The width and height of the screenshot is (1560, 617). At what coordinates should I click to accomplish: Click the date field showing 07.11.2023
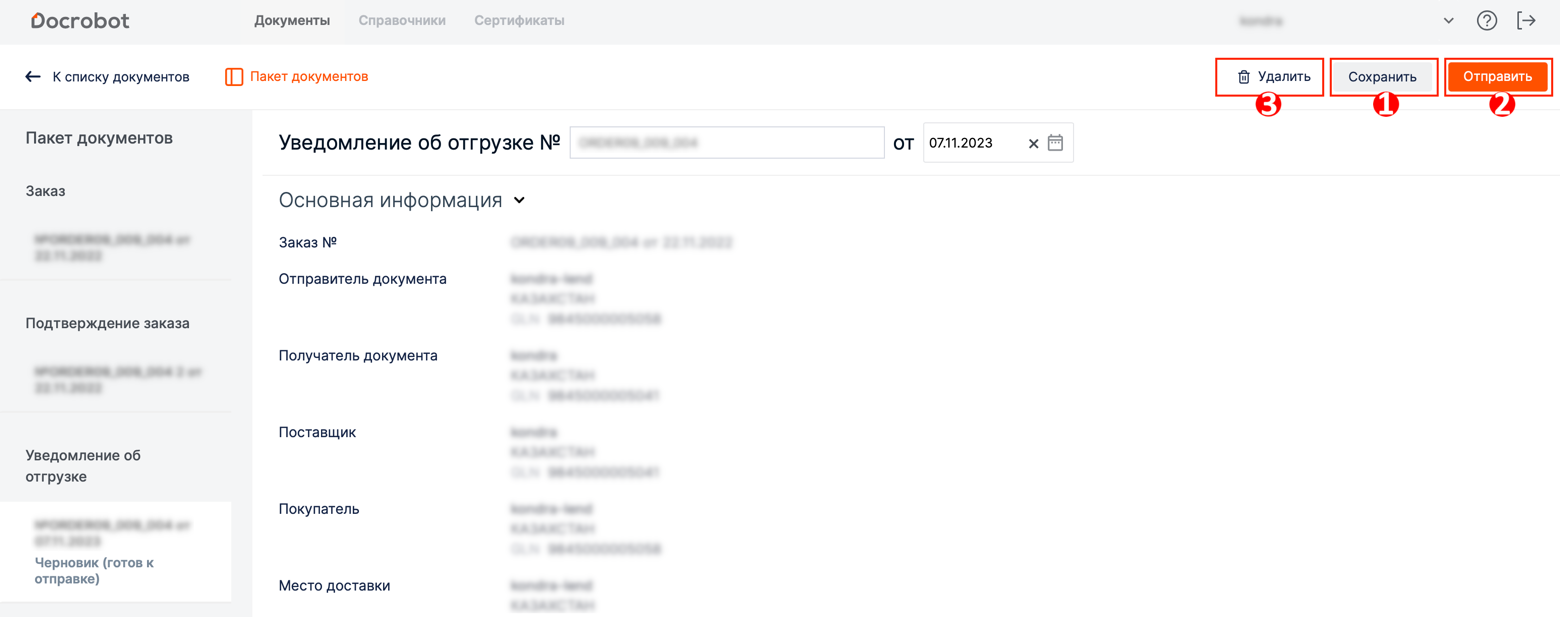pos(972,143)
